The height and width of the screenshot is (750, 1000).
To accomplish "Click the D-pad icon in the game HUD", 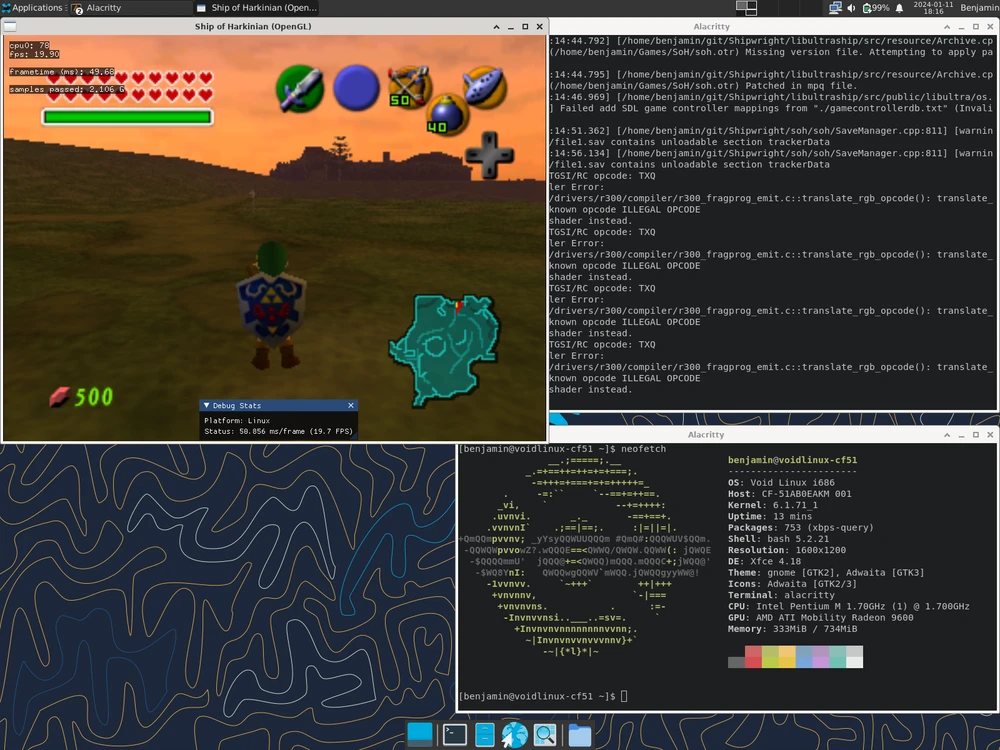I will tap(490, 155).
